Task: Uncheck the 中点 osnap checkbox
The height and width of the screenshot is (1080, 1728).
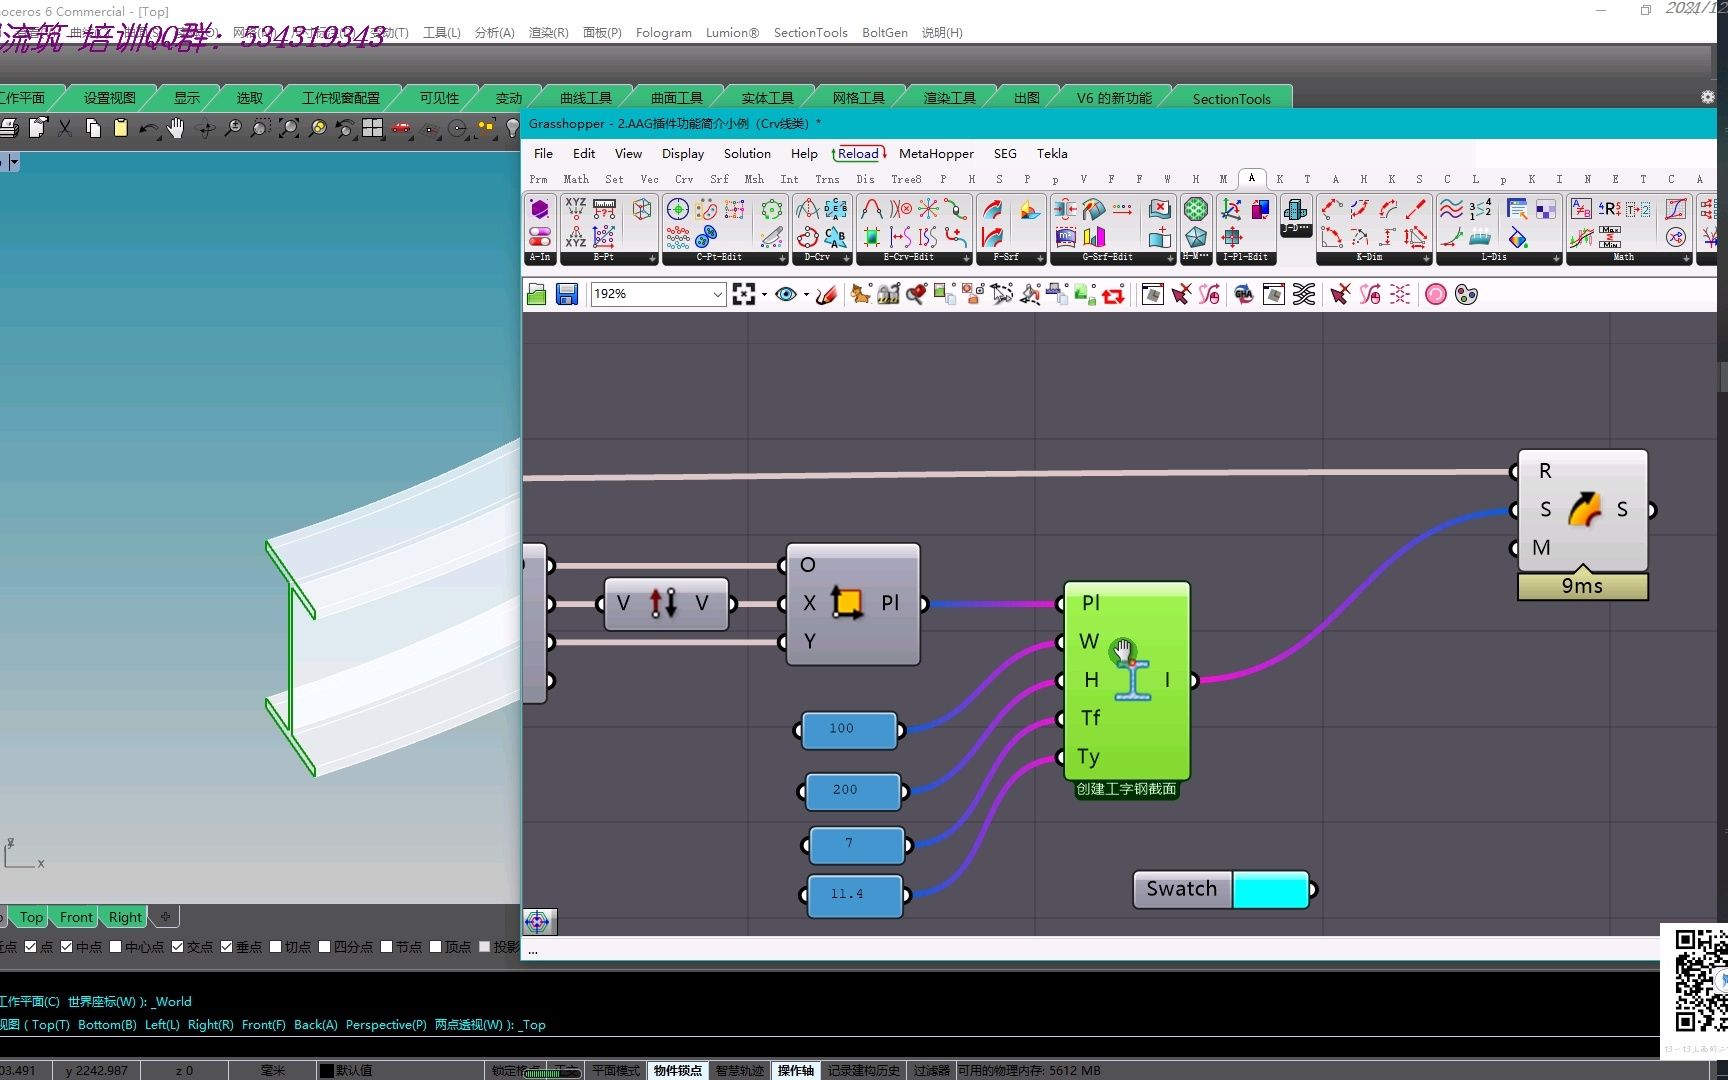Action: pyautogui.click(x=66, y=946)
